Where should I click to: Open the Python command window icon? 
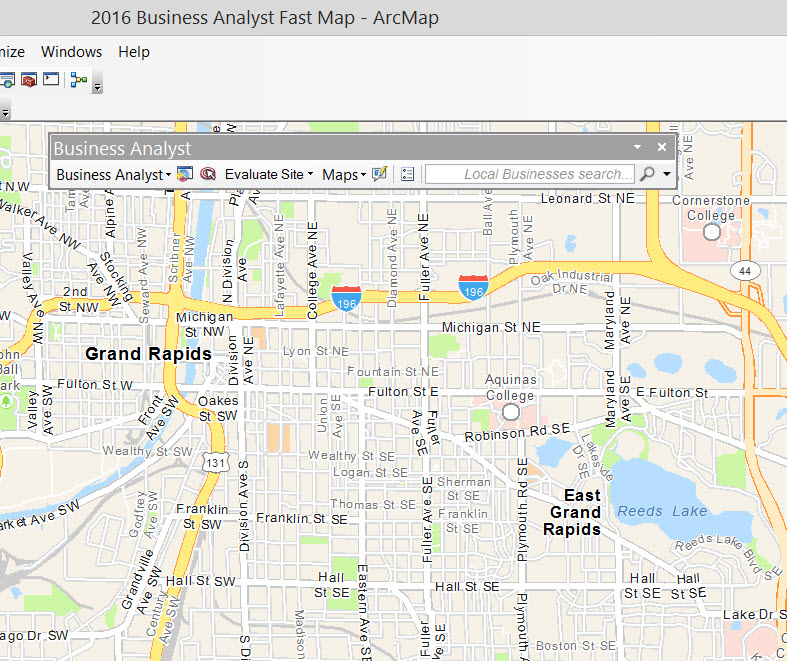coord(51,79)
